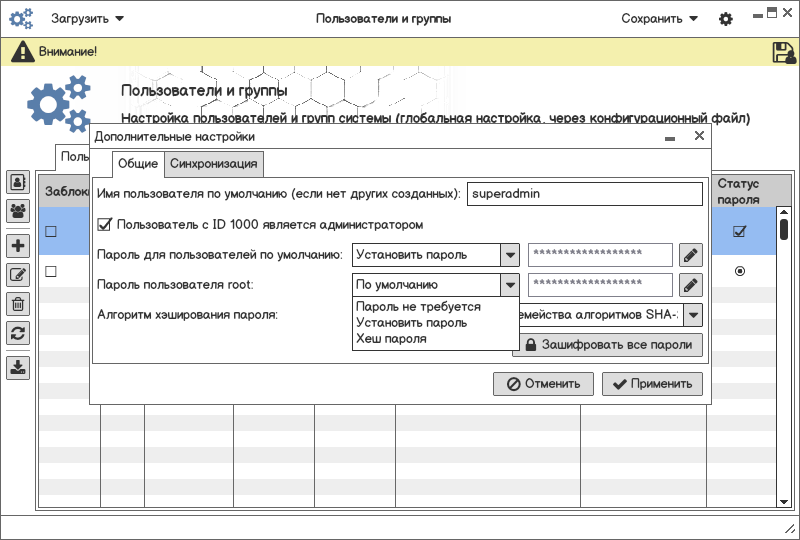Open settings gear in title bar
Image resolution: width=800 pixels, height=540 pixels.
(x=726, y=19)
